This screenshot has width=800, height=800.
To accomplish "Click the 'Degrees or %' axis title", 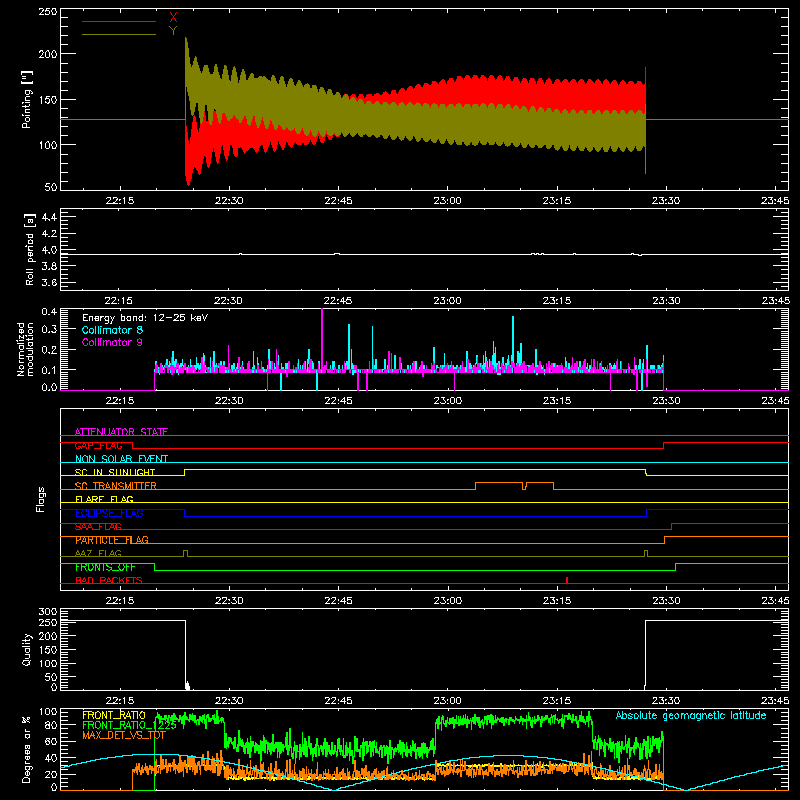I will [x=26, y=750].
